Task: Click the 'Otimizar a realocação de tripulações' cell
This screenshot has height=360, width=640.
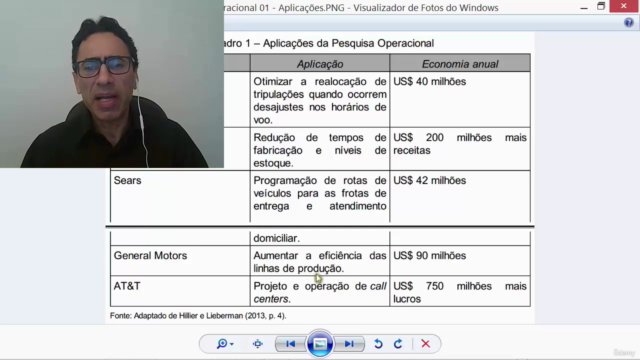Action: (320, 100)
